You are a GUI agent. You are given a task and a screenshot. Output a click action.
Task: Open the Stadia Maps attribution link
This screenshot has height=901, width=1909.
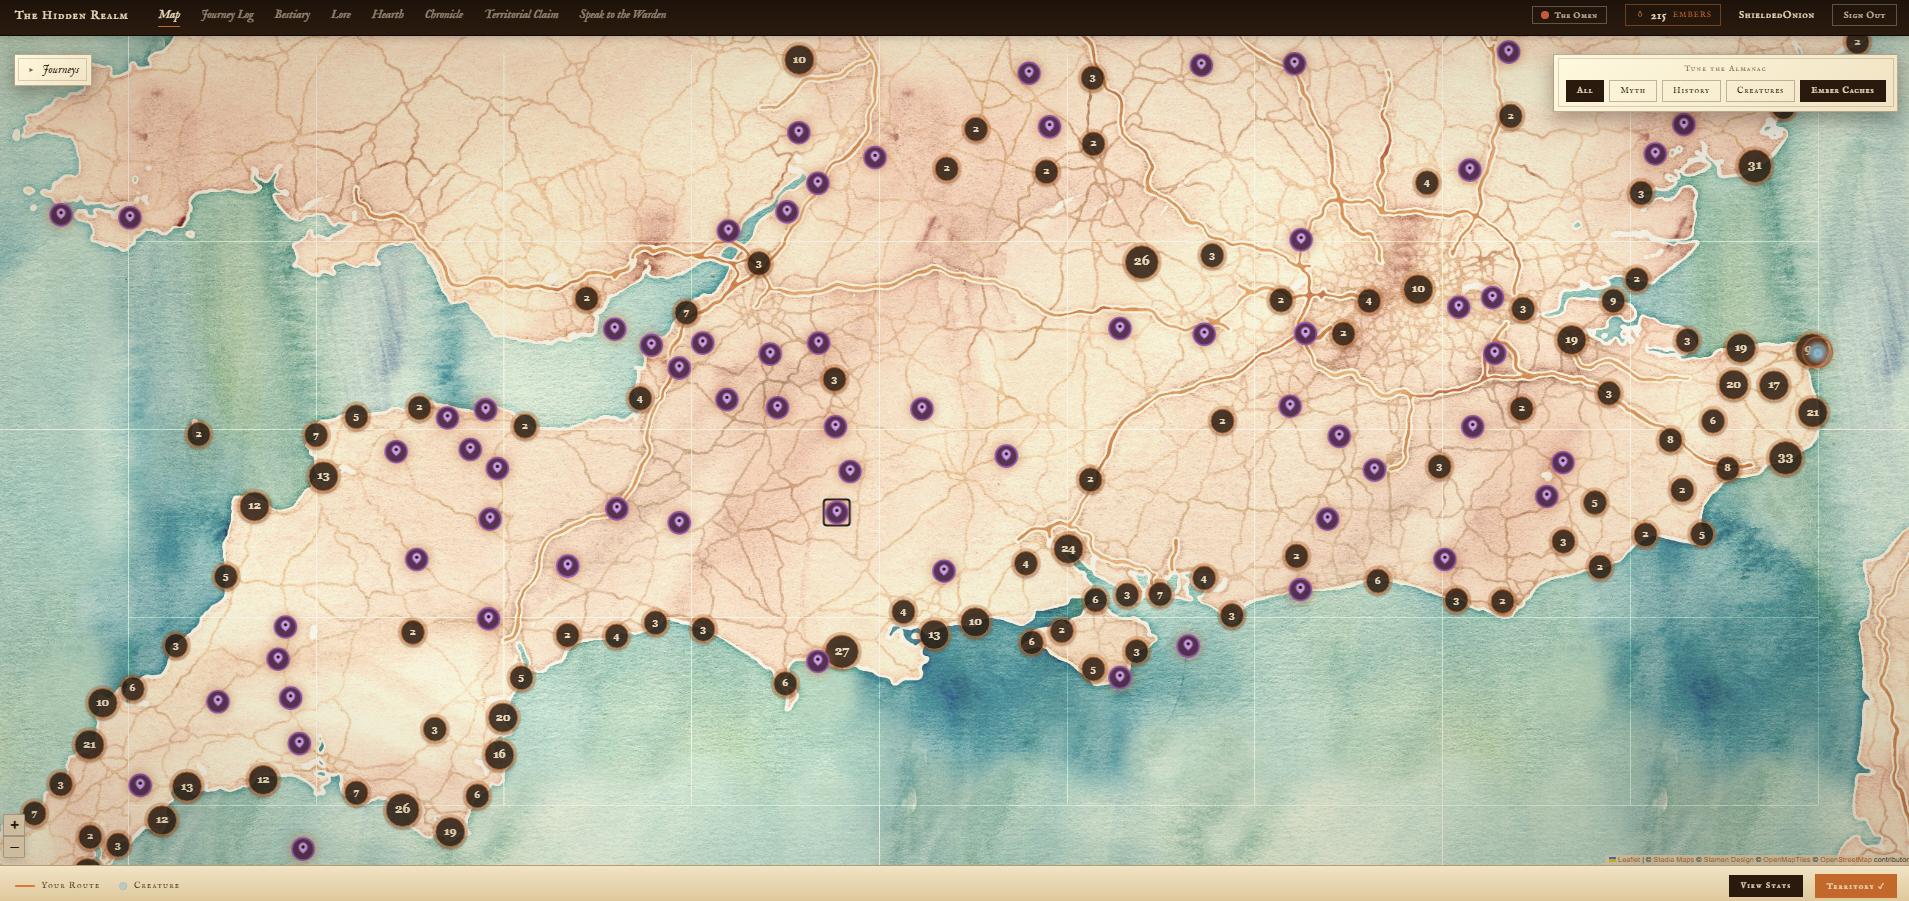1673,860
